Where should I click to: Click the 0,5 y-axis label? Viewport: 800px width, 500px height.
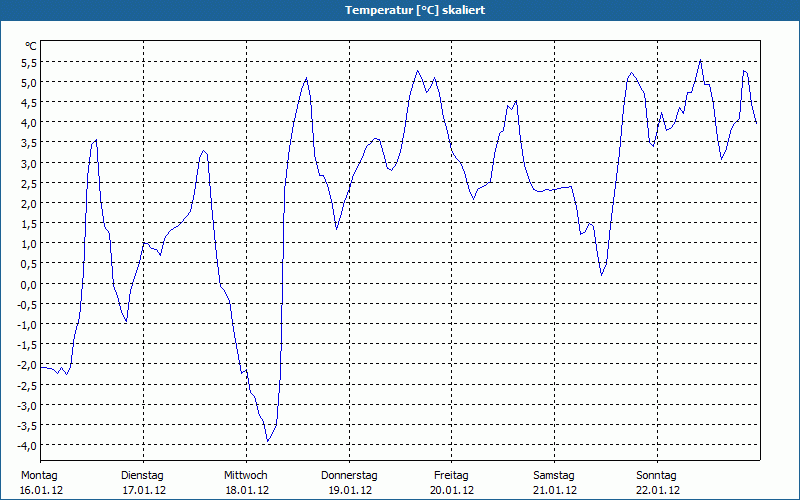coord(29,264)
